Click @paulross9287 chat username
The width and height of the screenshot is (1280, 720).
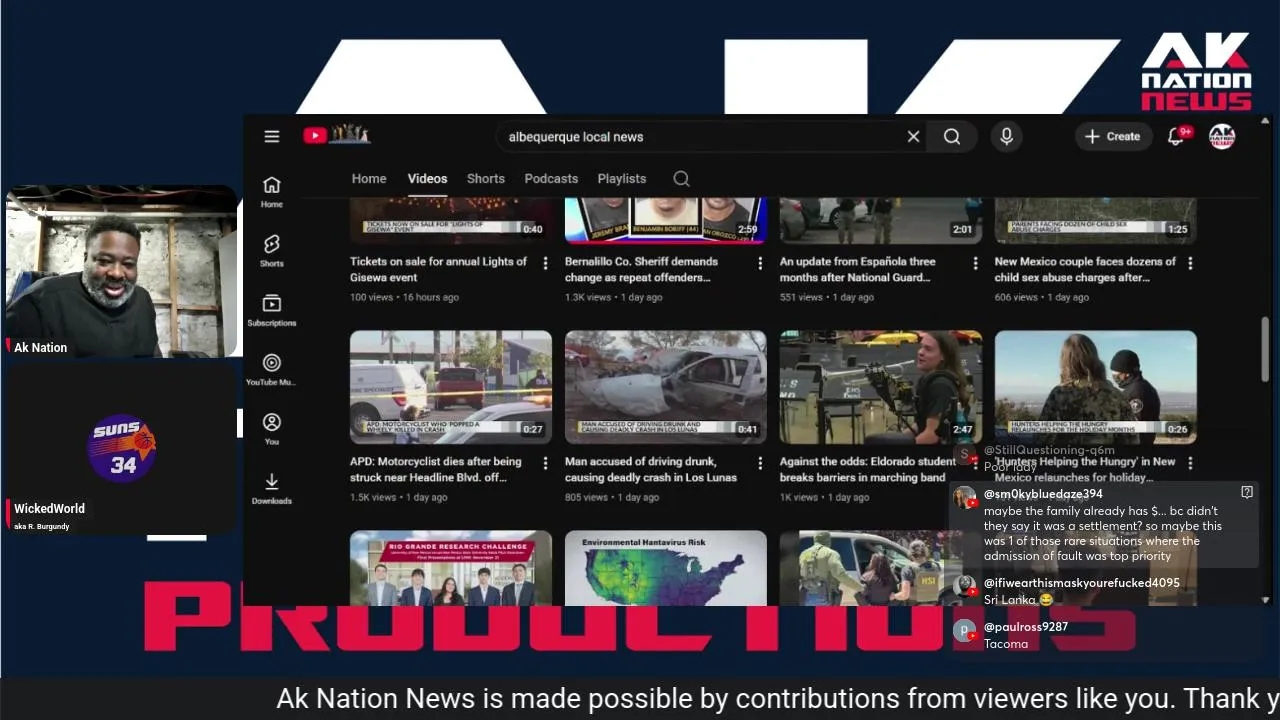[x=1026, y=627]
